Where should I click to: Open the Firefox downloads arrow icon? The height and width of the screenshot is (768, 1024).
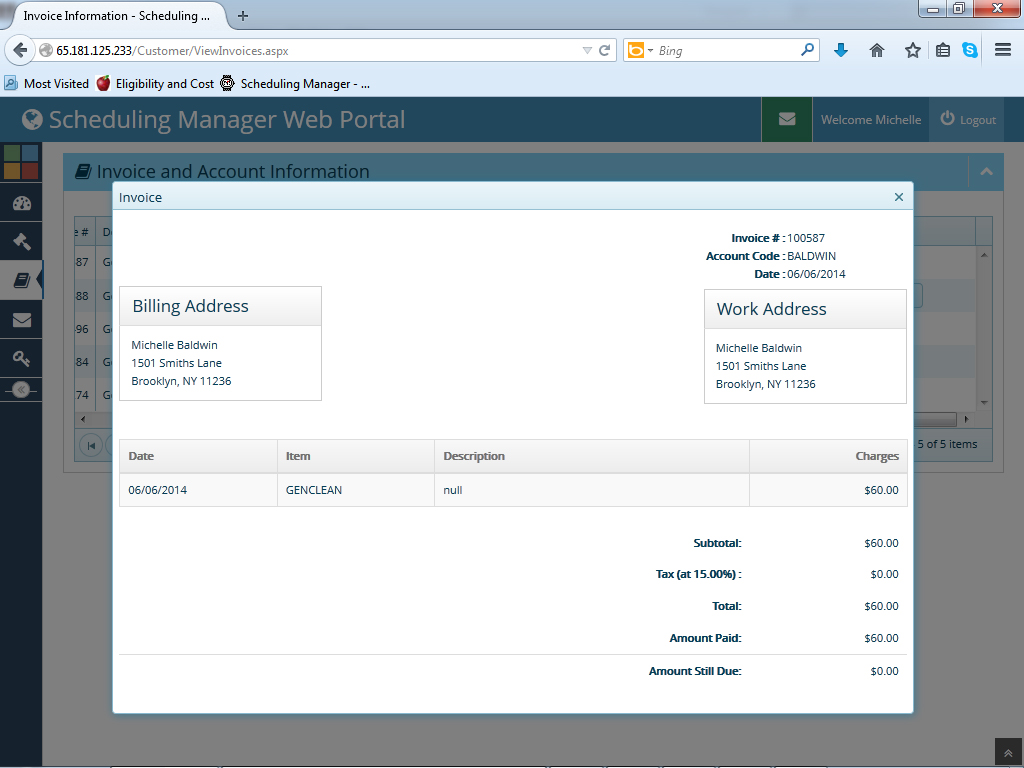pos(840,50)
